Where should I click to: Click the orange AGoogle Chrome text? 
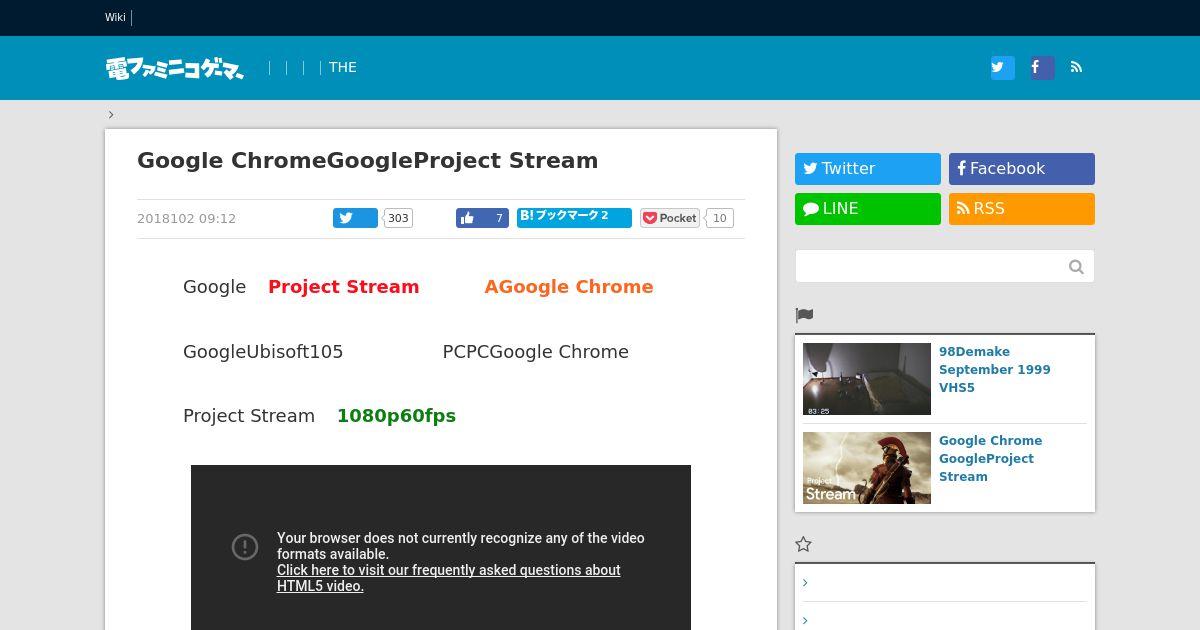point(569,287)
